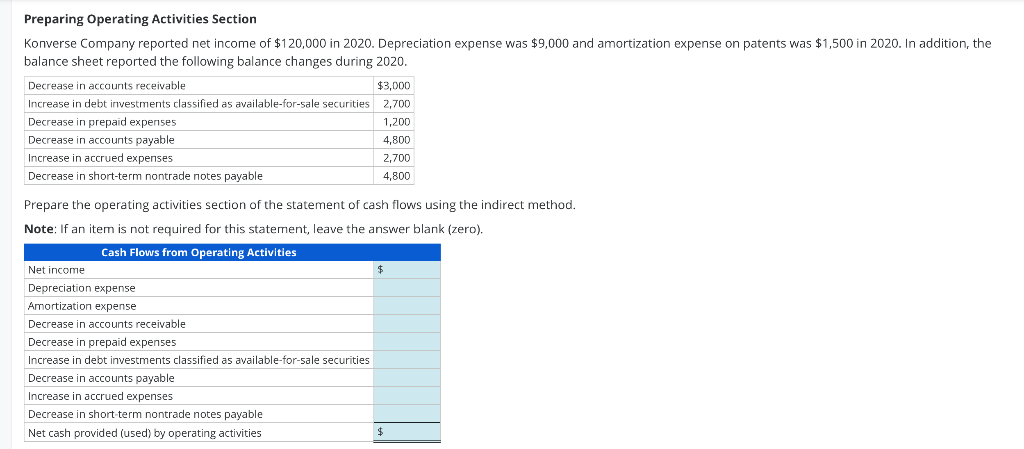Click 'Increase in debt investments' label in data table

pos(199,104)
